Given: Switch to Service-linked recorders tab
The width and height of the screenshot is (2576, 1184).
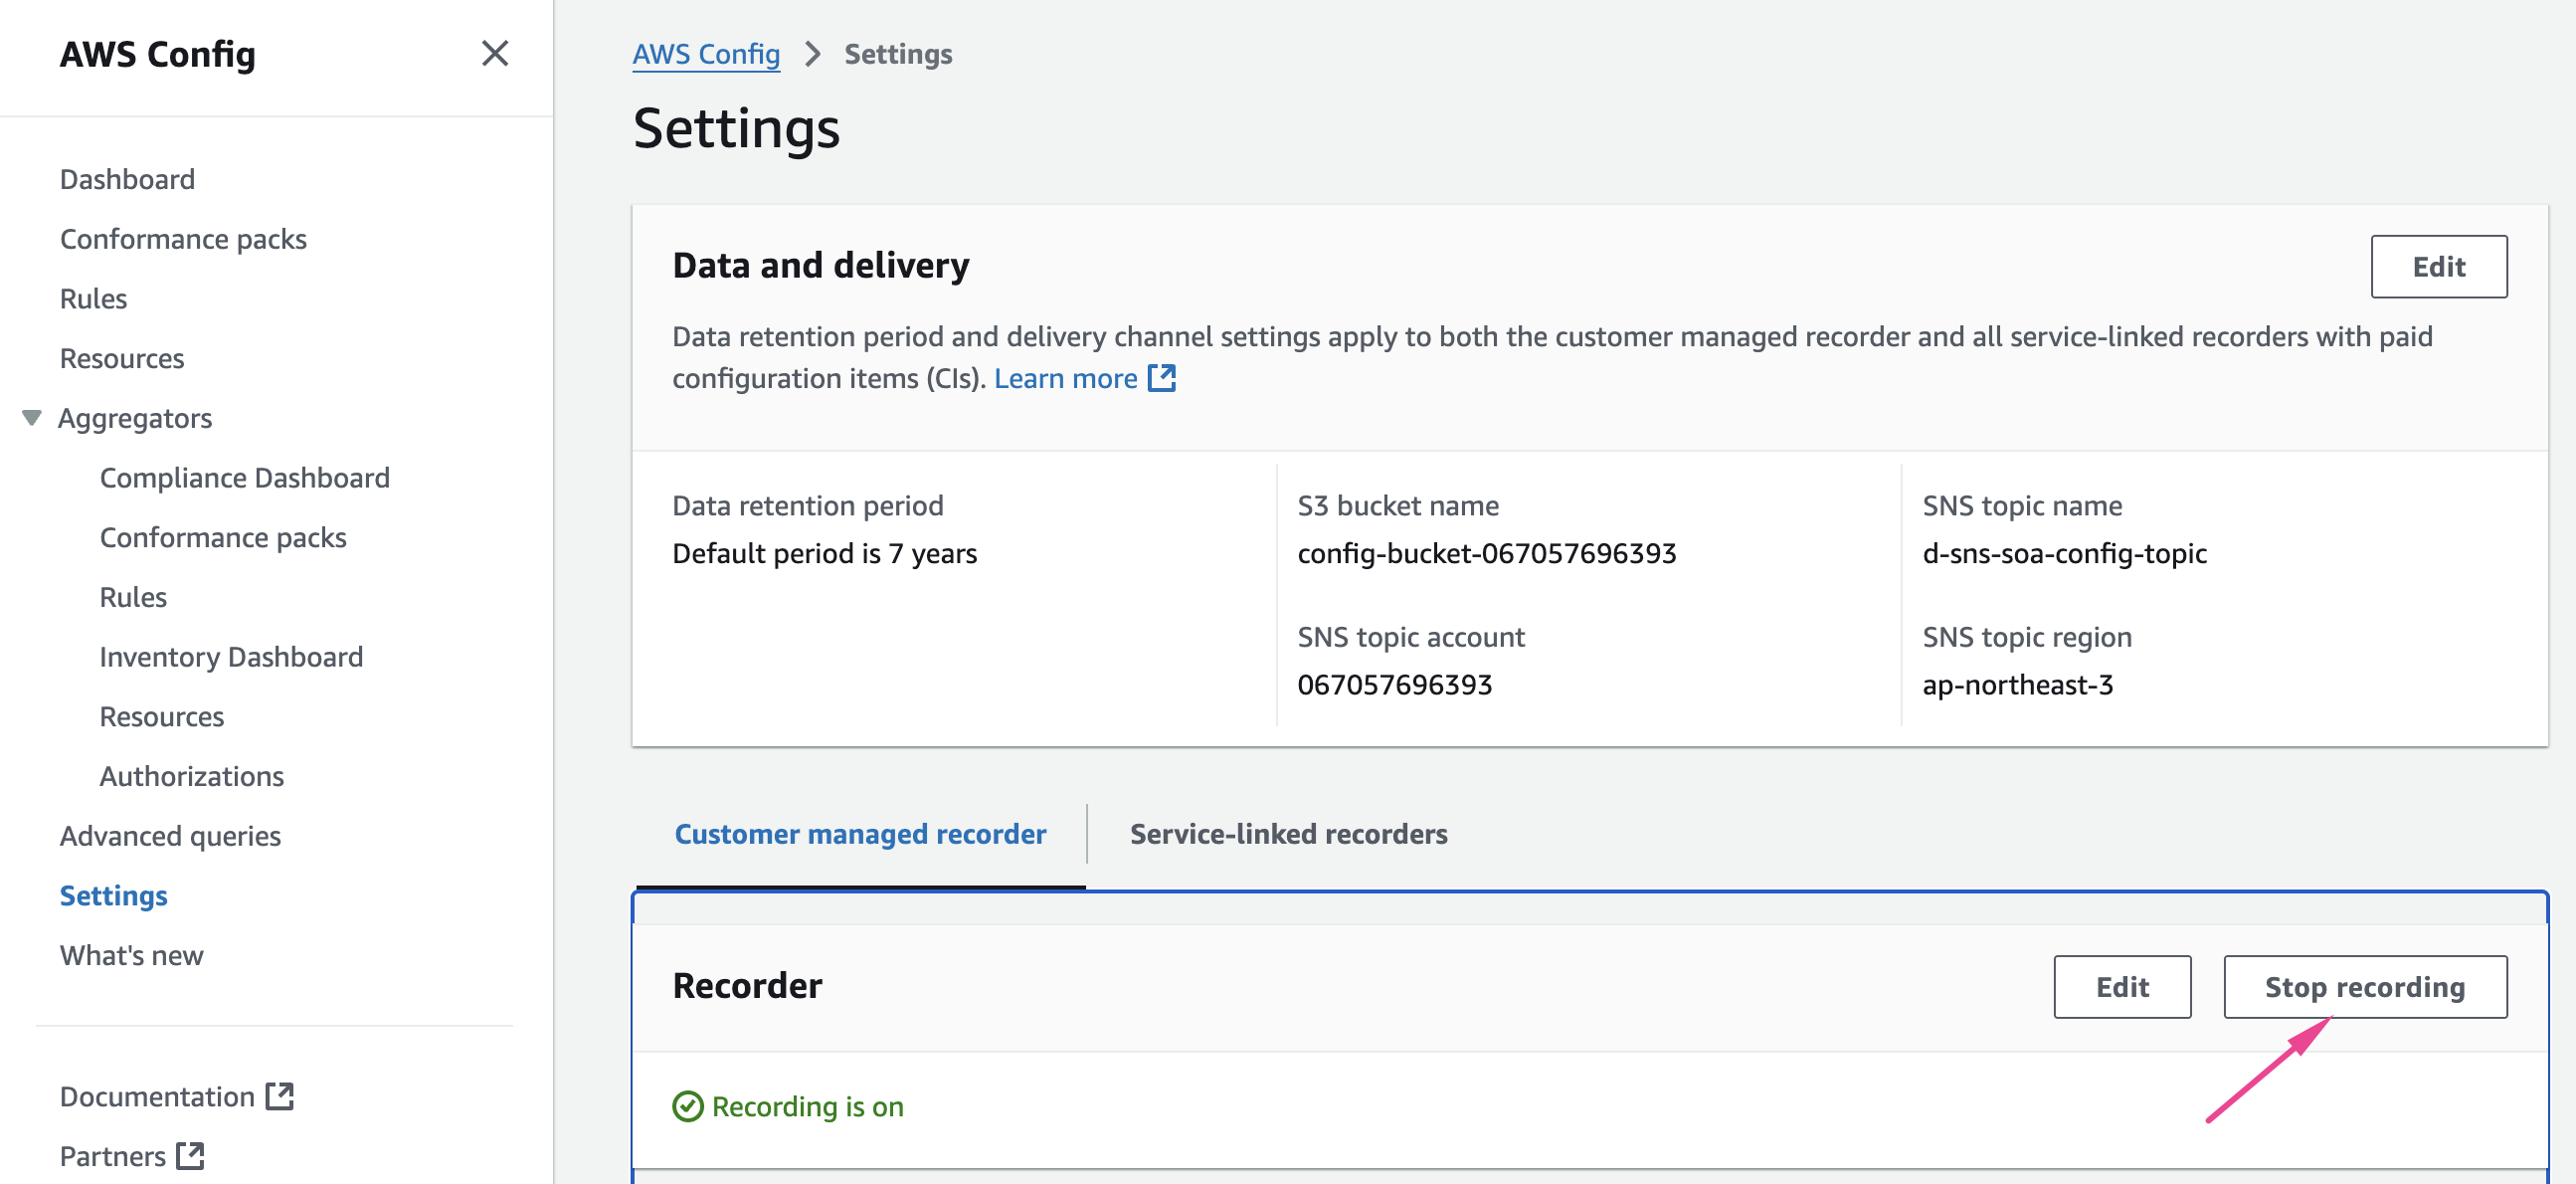Looking at the screenshot, I should 1288,833.
